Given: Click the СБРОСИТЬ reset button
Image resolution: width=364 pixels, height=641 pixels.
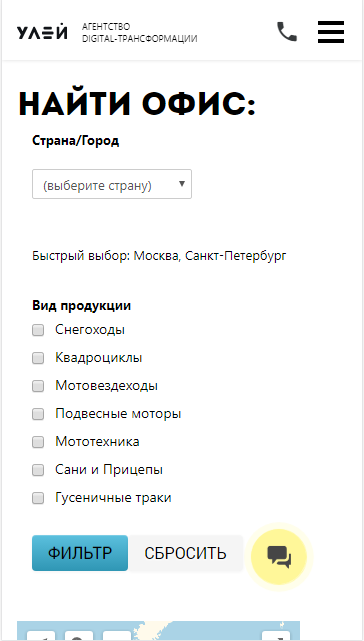Looking at the screenshot, I should pos(185,553).
